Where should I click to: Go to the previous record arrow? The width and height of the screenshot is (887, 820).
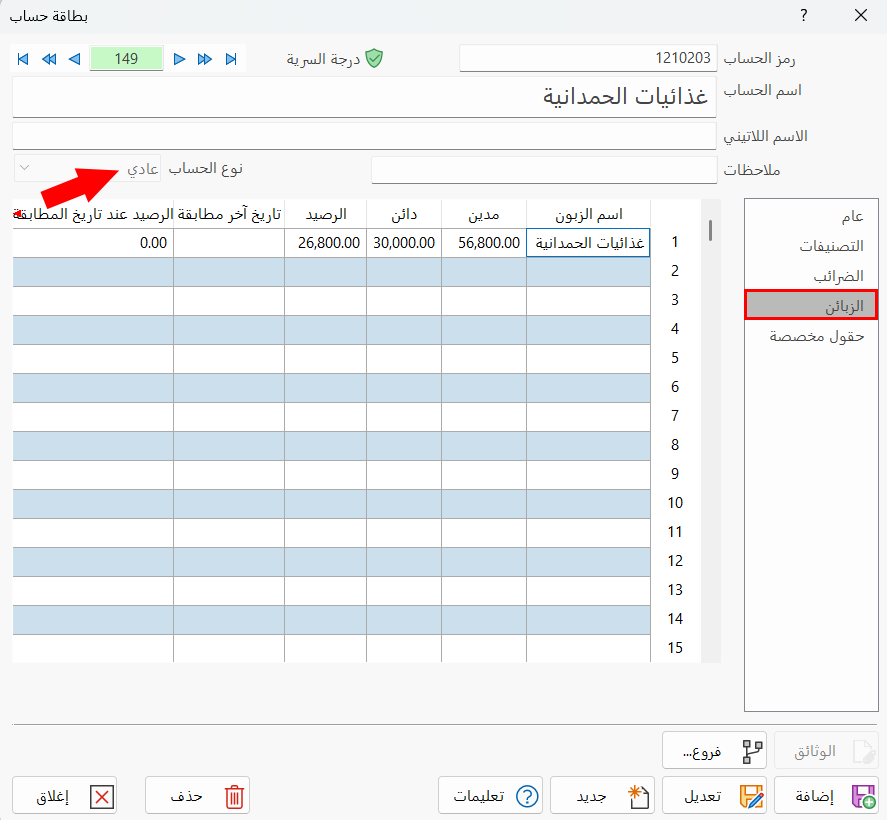[74, 59]
